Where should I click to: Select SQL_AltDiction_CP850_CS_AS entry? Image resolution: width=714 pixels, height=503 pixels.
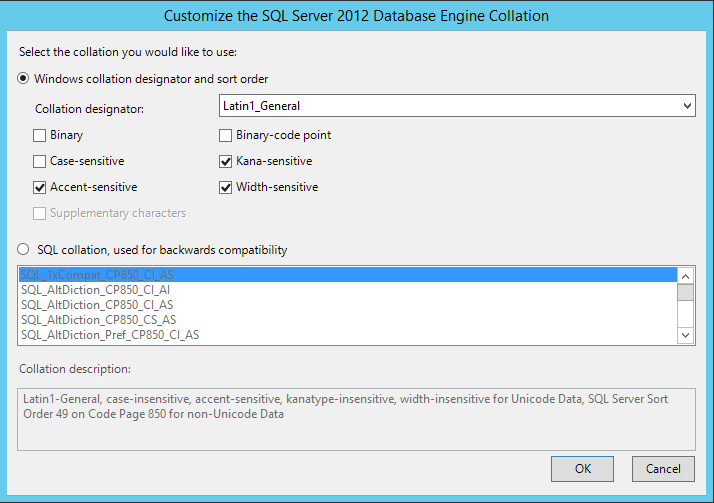tap(348, 320)
